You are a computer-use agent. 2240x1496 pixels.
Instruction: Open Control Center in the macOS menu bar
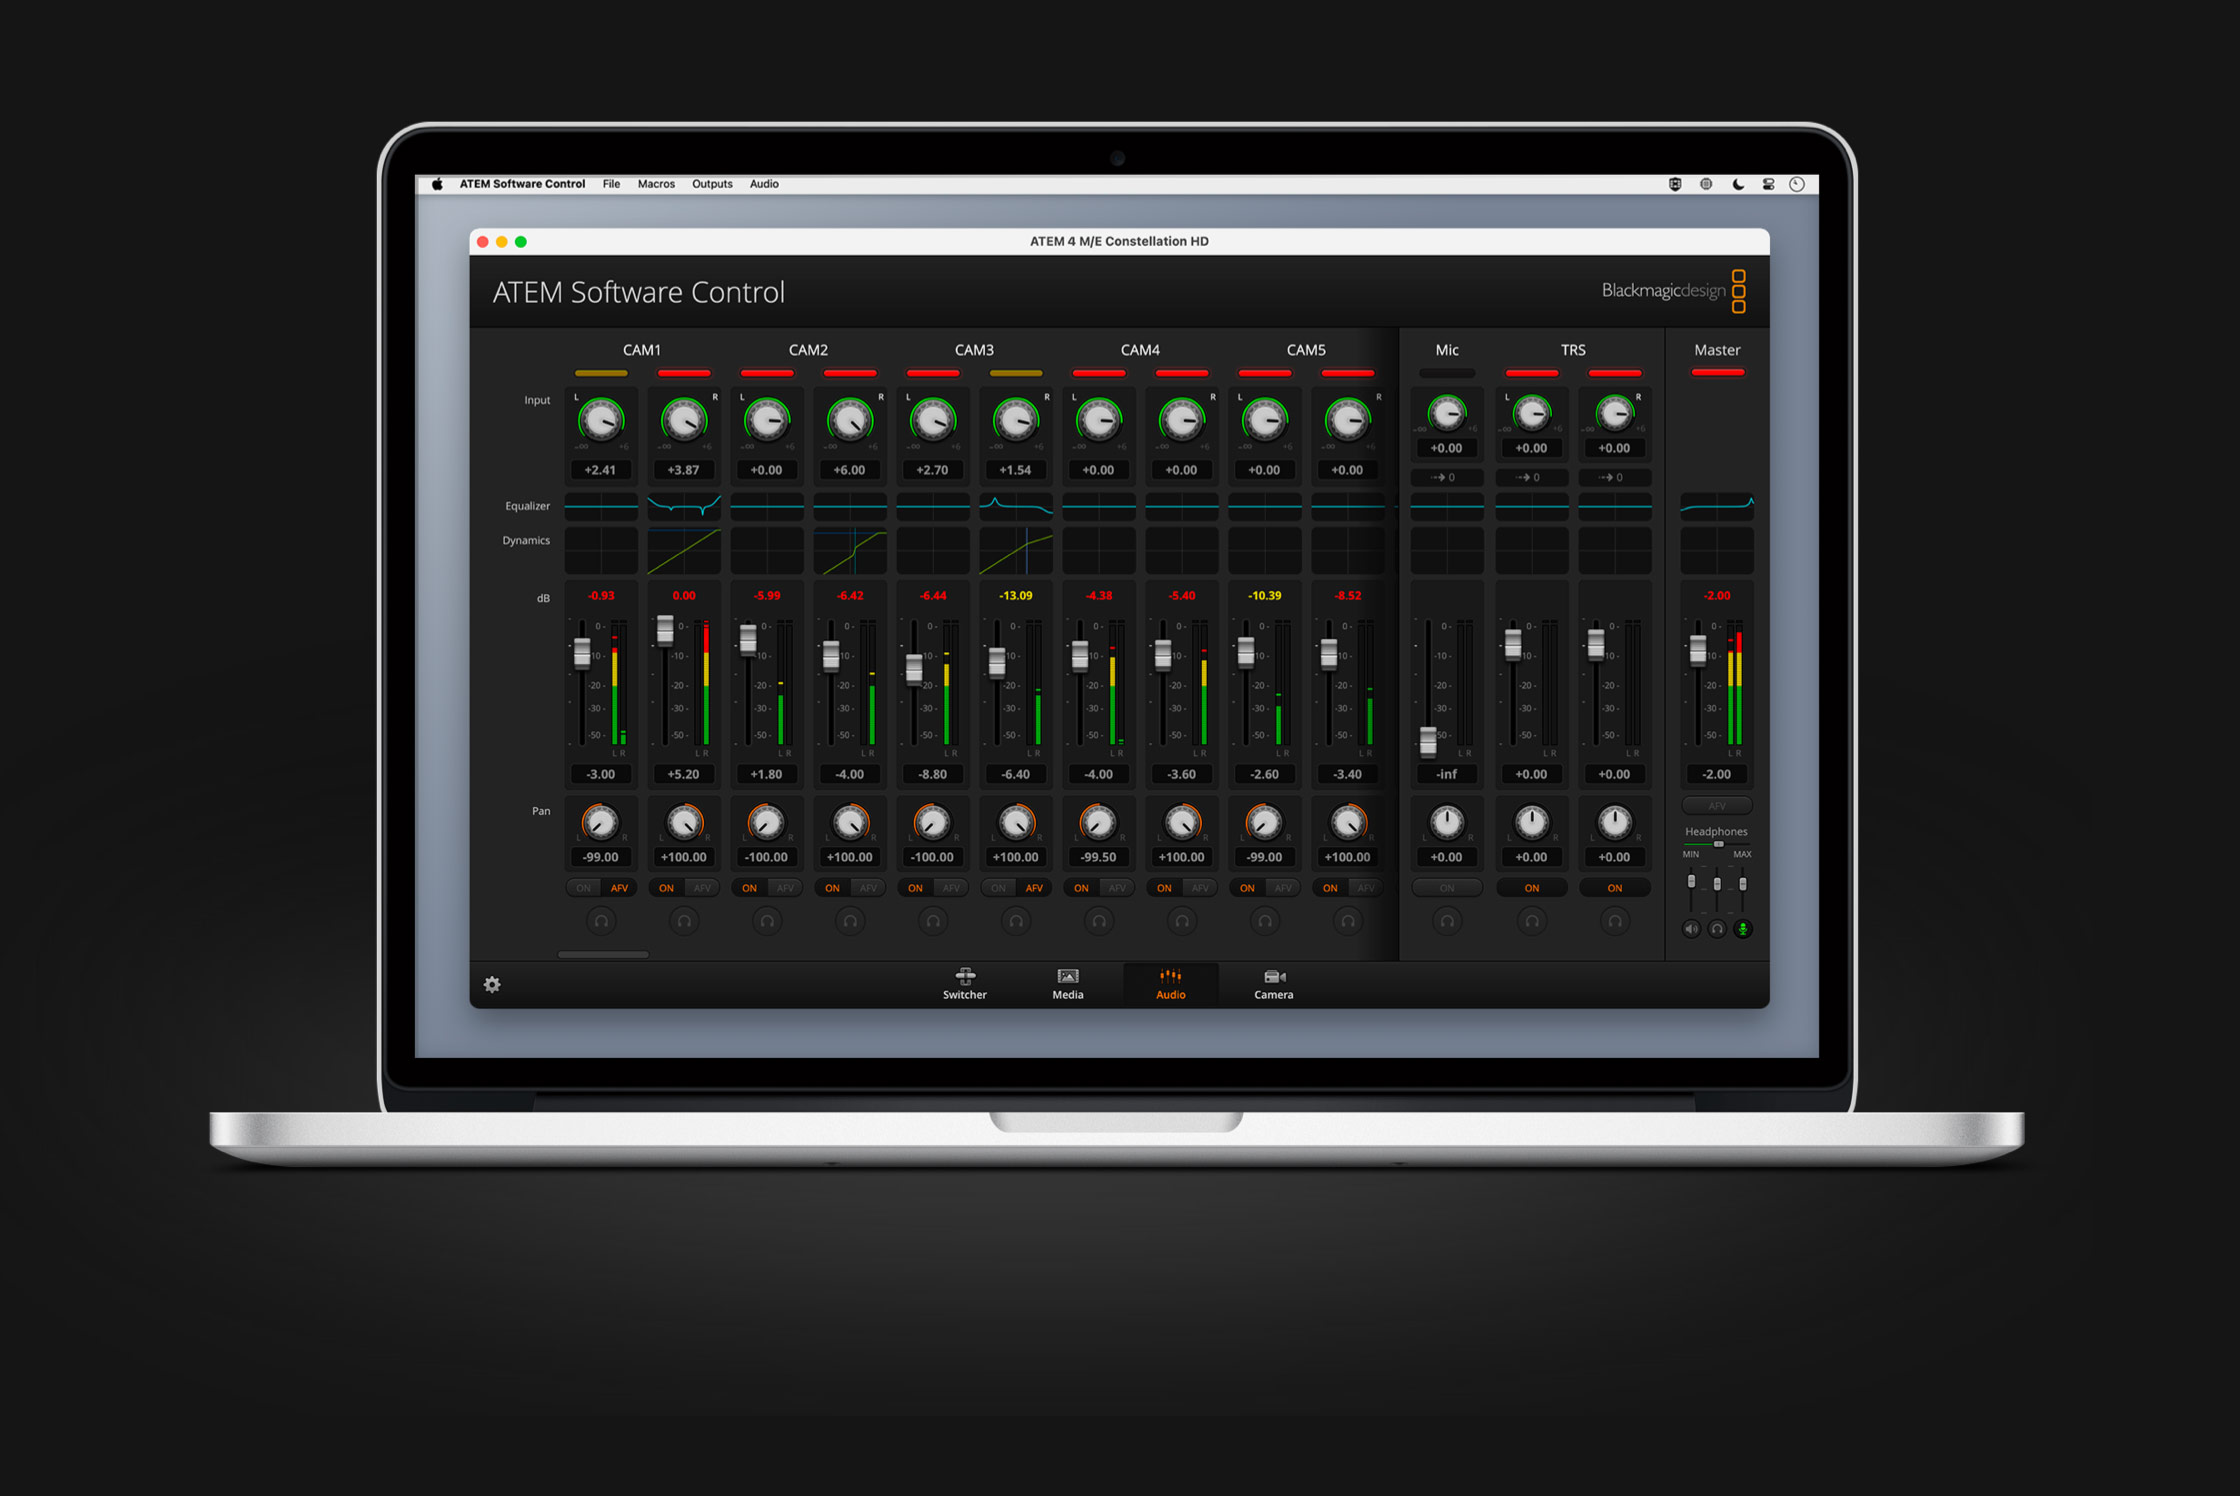point(1768,184)
